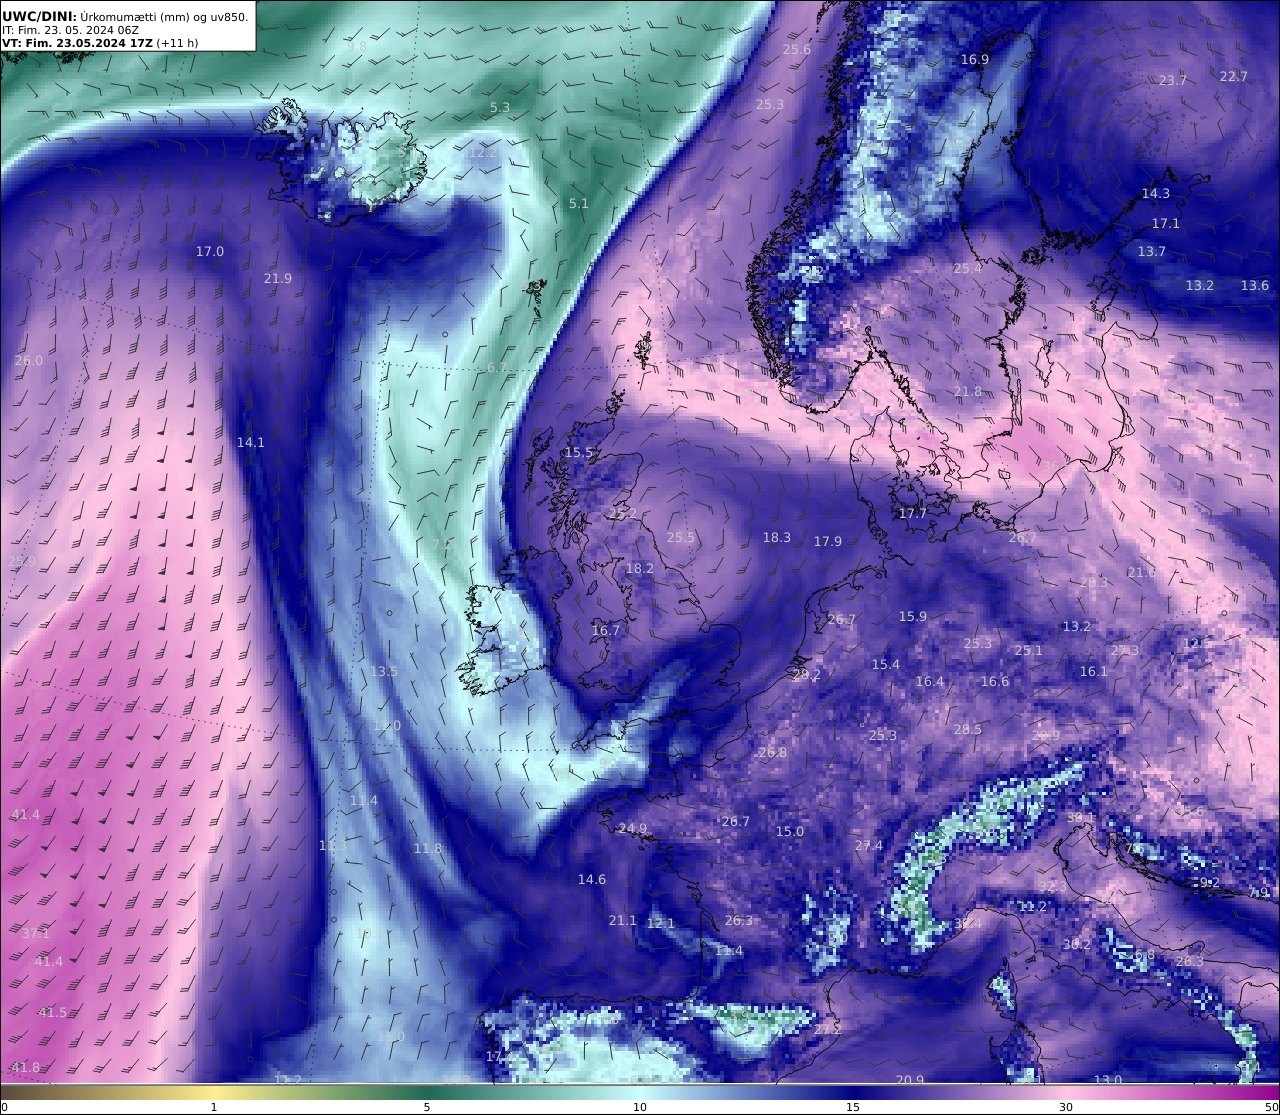Click the map value 27.4

(x=869, y=846)
